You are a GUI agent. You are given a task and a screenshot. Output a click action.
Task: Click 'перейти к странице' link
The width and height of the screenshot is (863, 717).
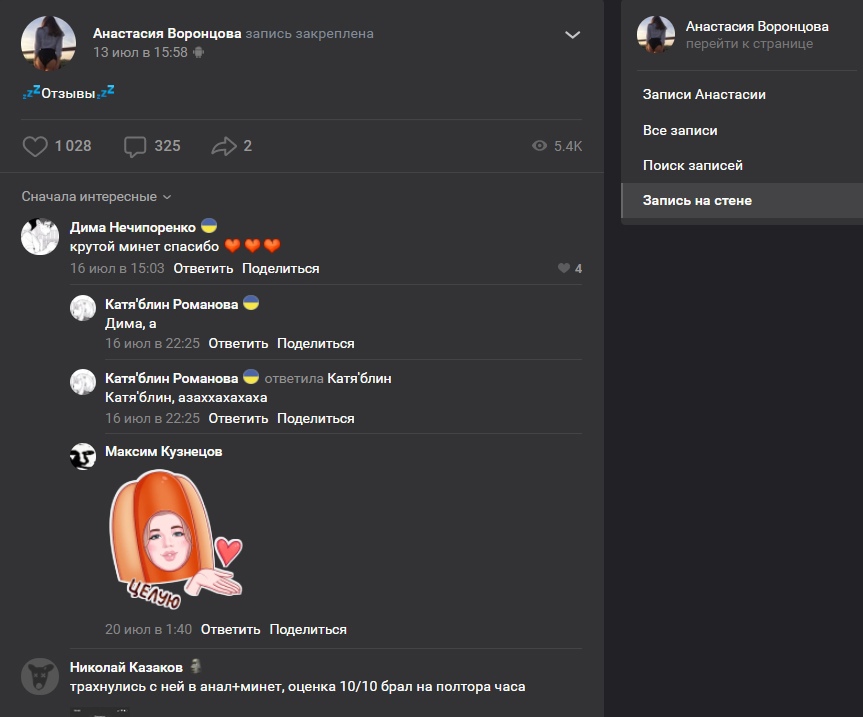749,44
